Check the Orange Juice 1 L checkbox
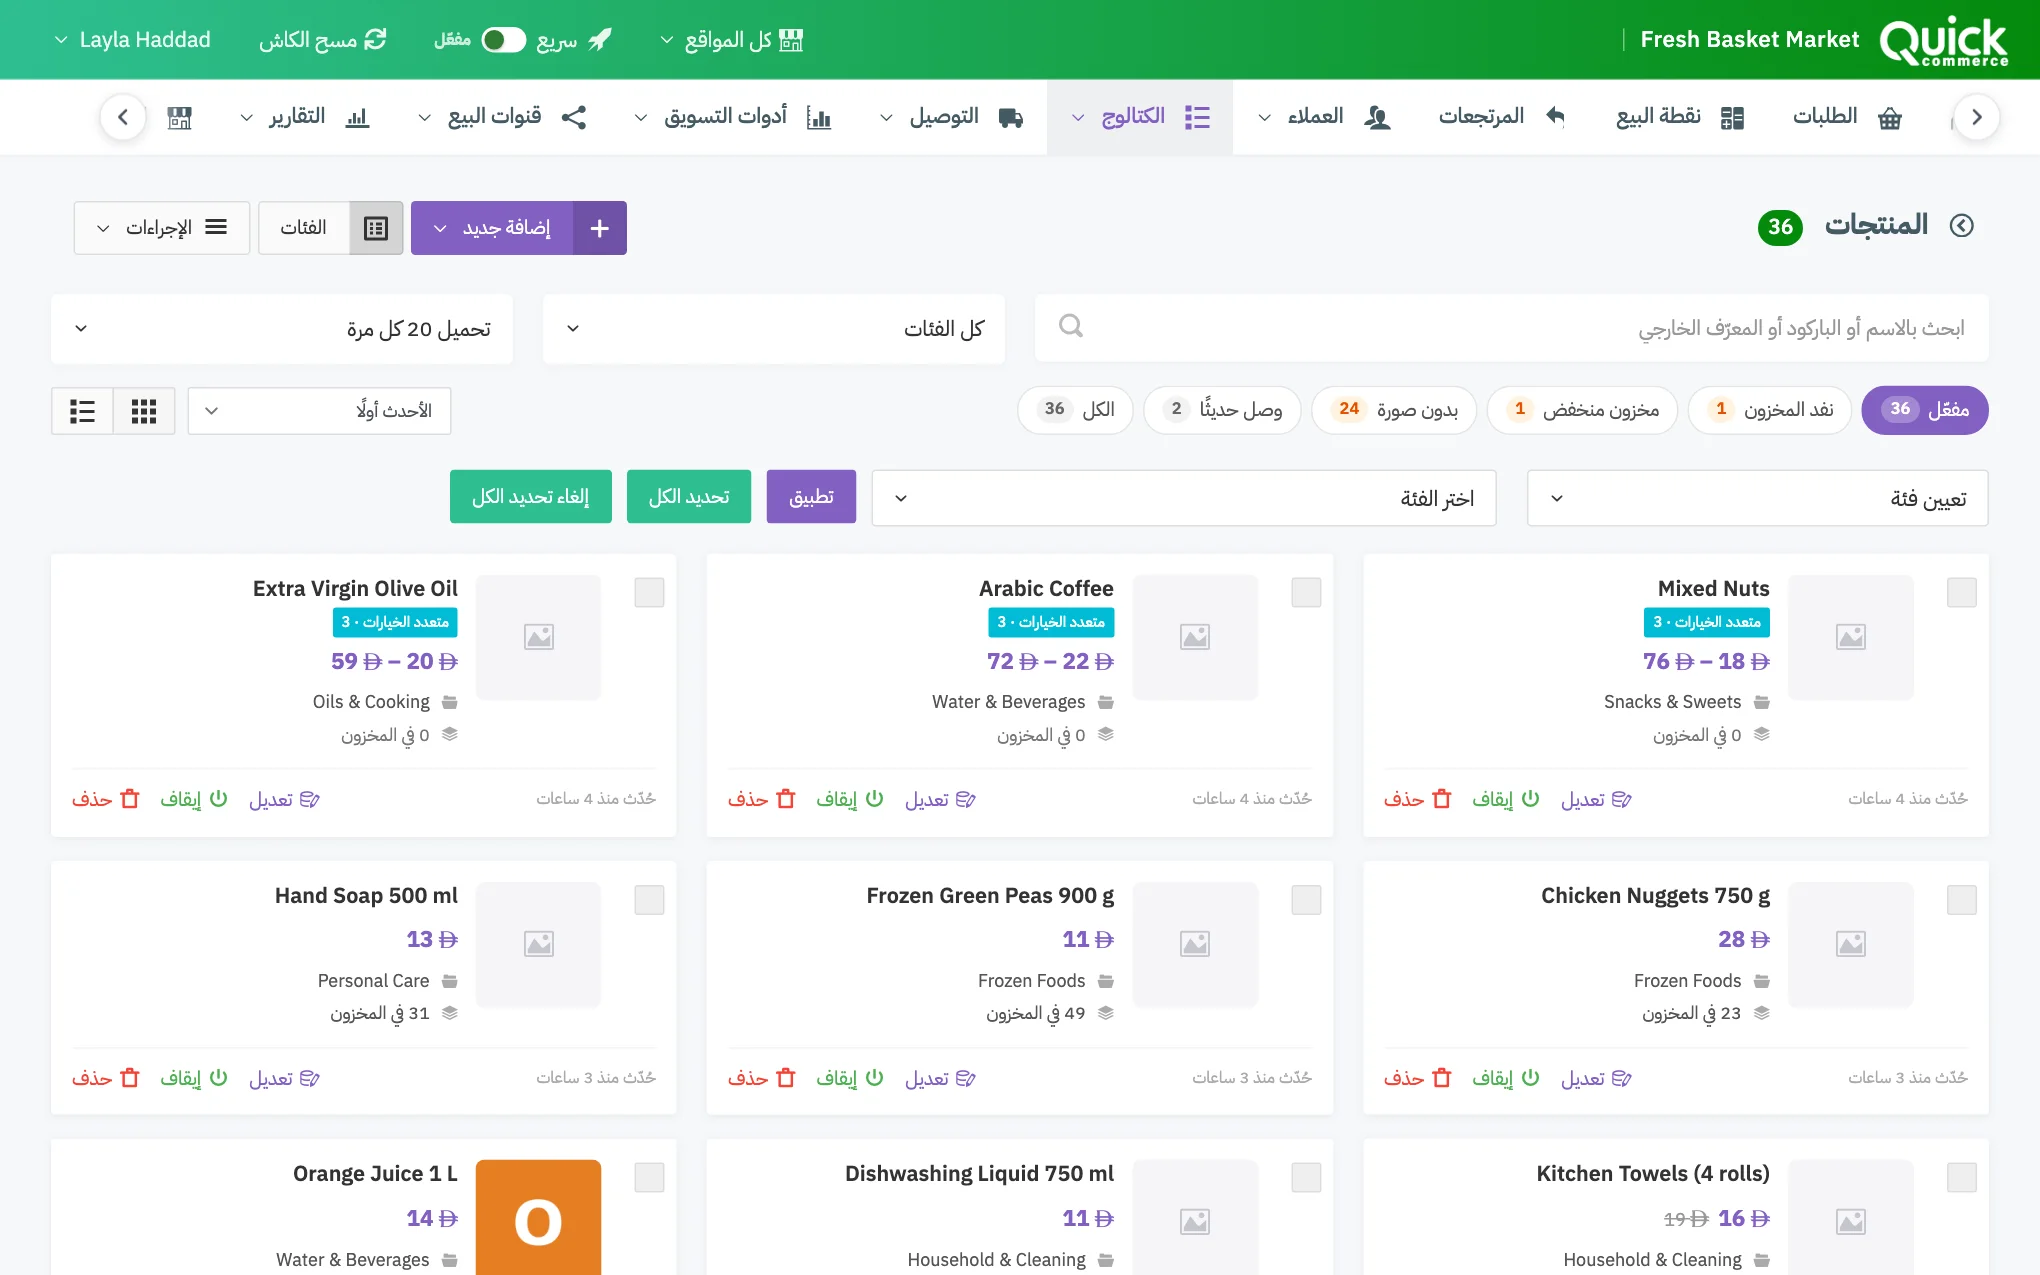 649,1178
